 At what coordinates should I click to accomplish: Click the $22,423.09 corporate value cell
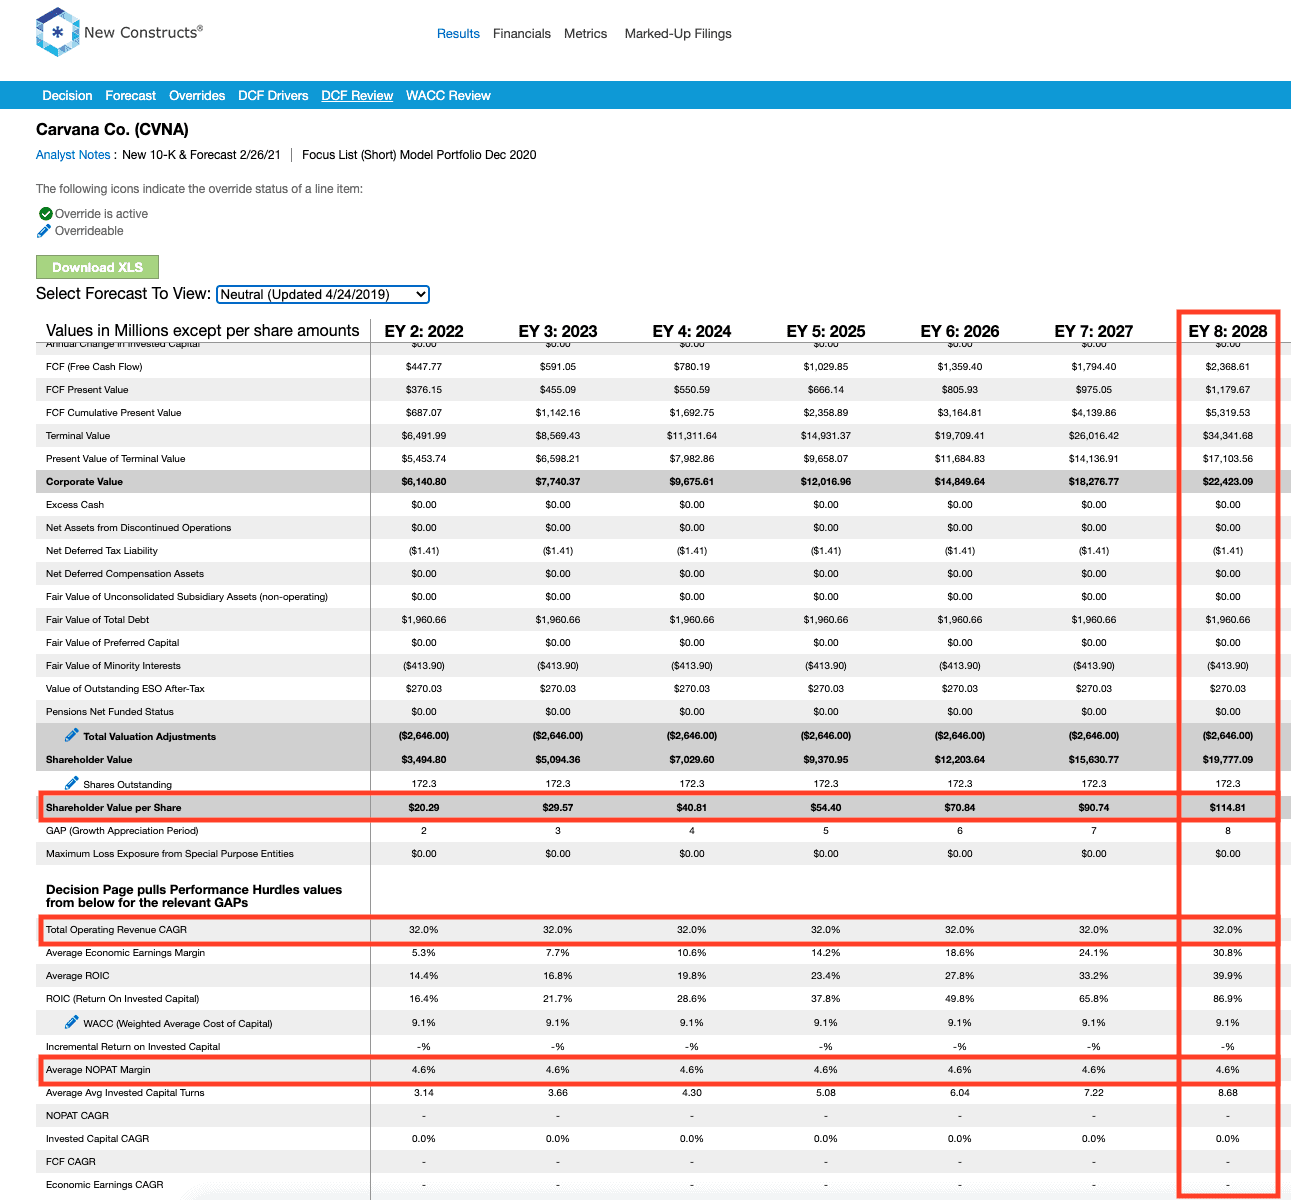(1228, 482)
